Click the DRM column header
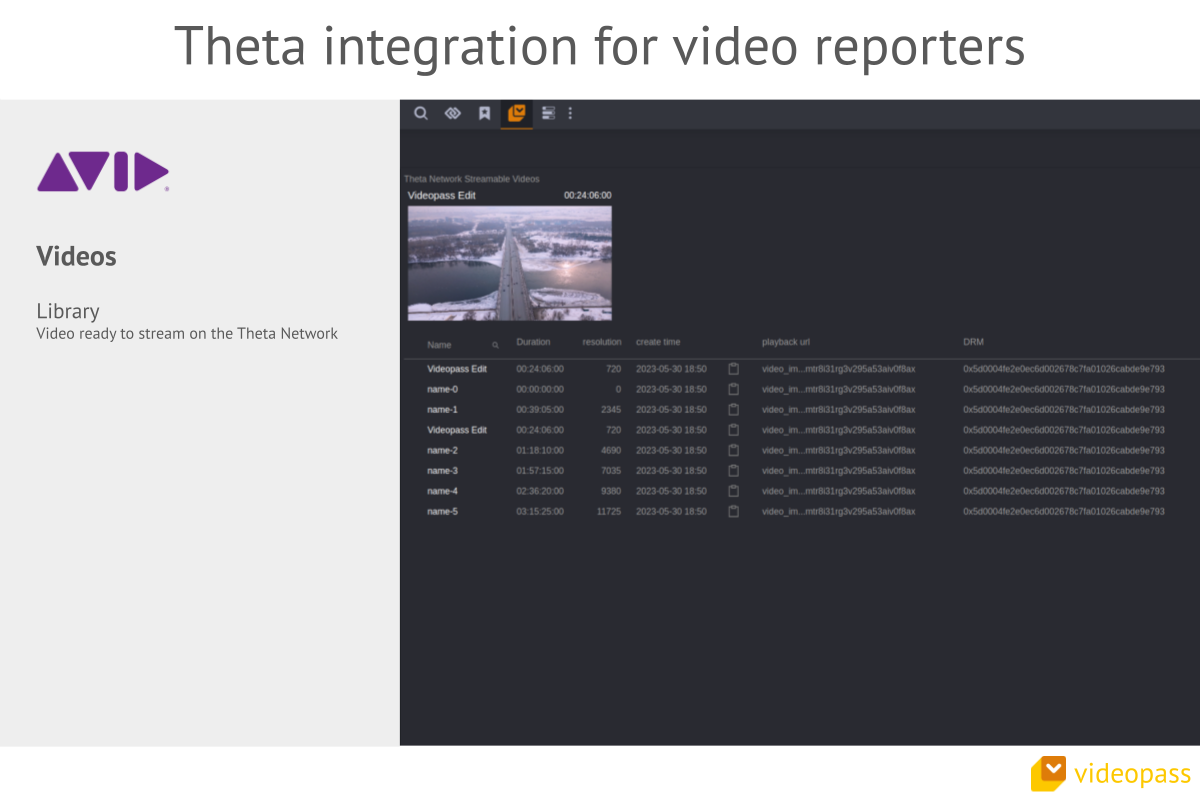Viewport: 1200px width, 800px height. click(973, 342)
